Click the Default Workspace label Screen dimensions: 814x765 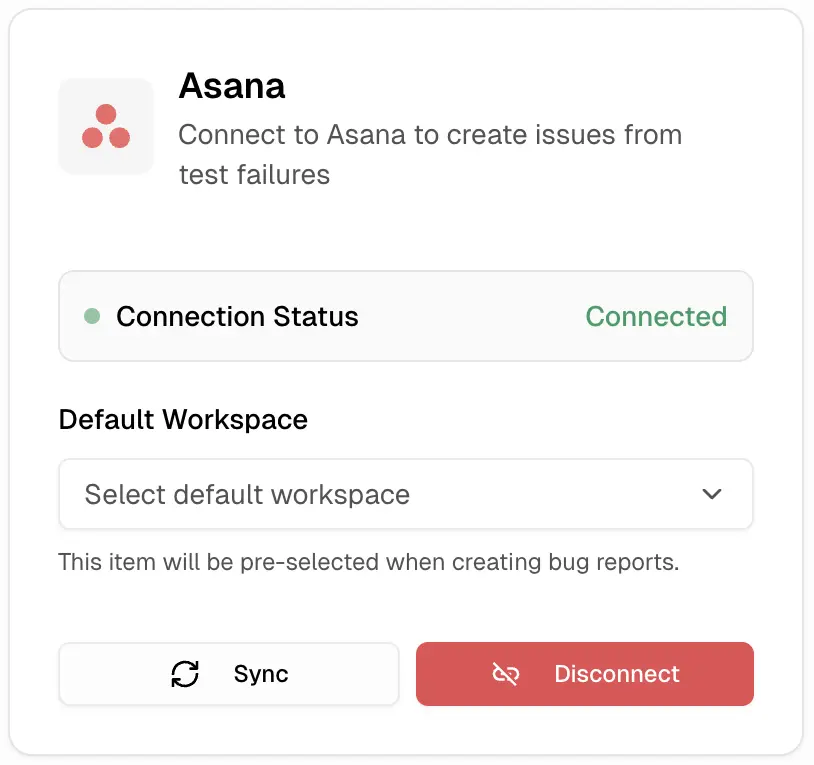pyautogui.click(x=183, y=419)
